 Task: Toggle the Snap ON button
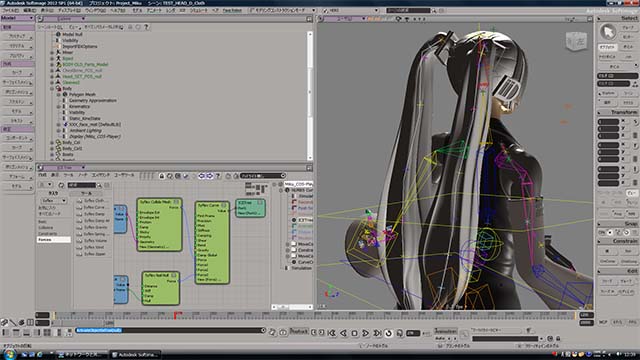602,233
